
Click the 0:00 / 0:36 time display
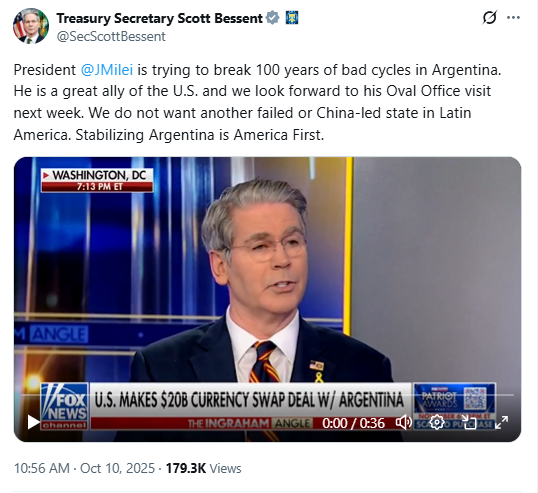[353, 423]
